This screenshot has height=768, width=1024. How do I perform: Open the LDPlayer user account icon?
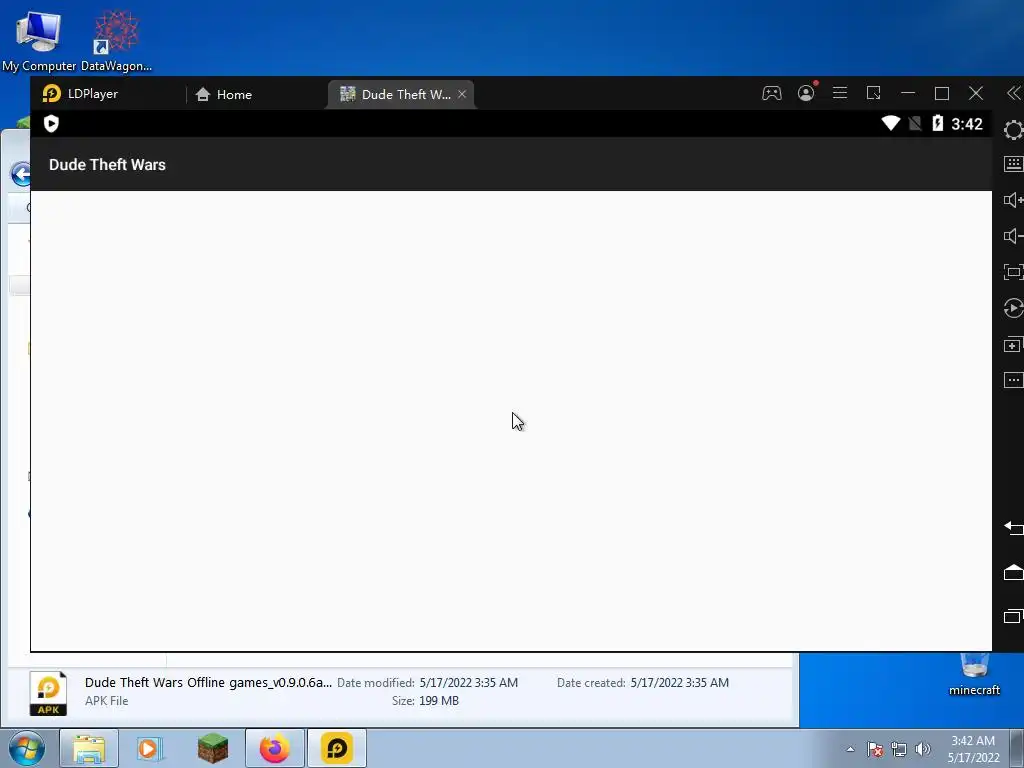806,93
